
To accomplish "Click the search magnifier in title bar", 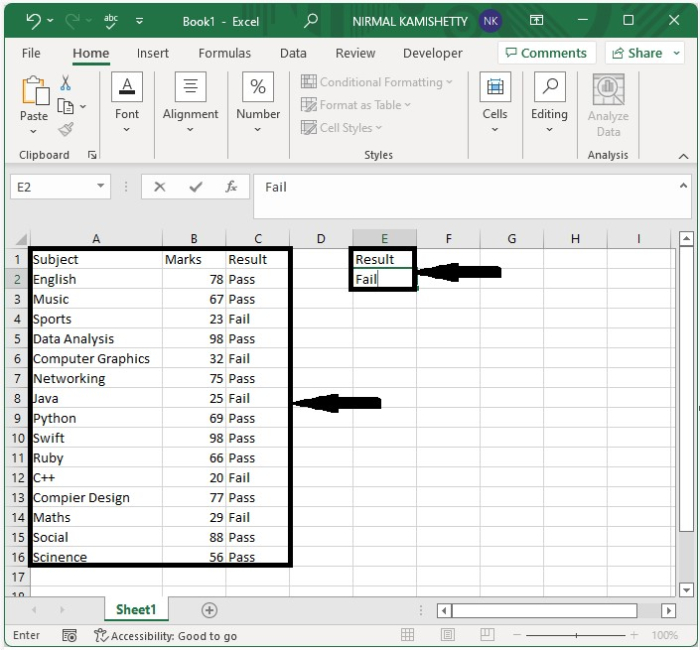I will (311, 21).
